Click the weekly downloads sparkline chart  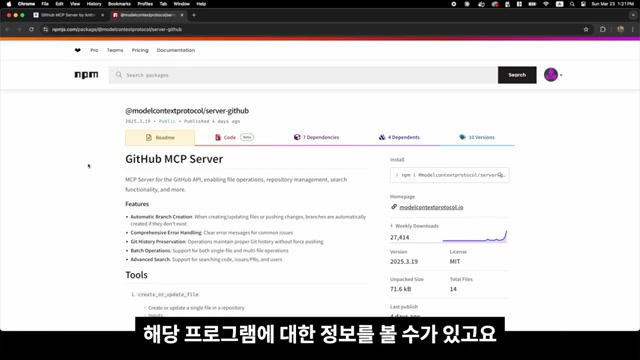(475, 236)
